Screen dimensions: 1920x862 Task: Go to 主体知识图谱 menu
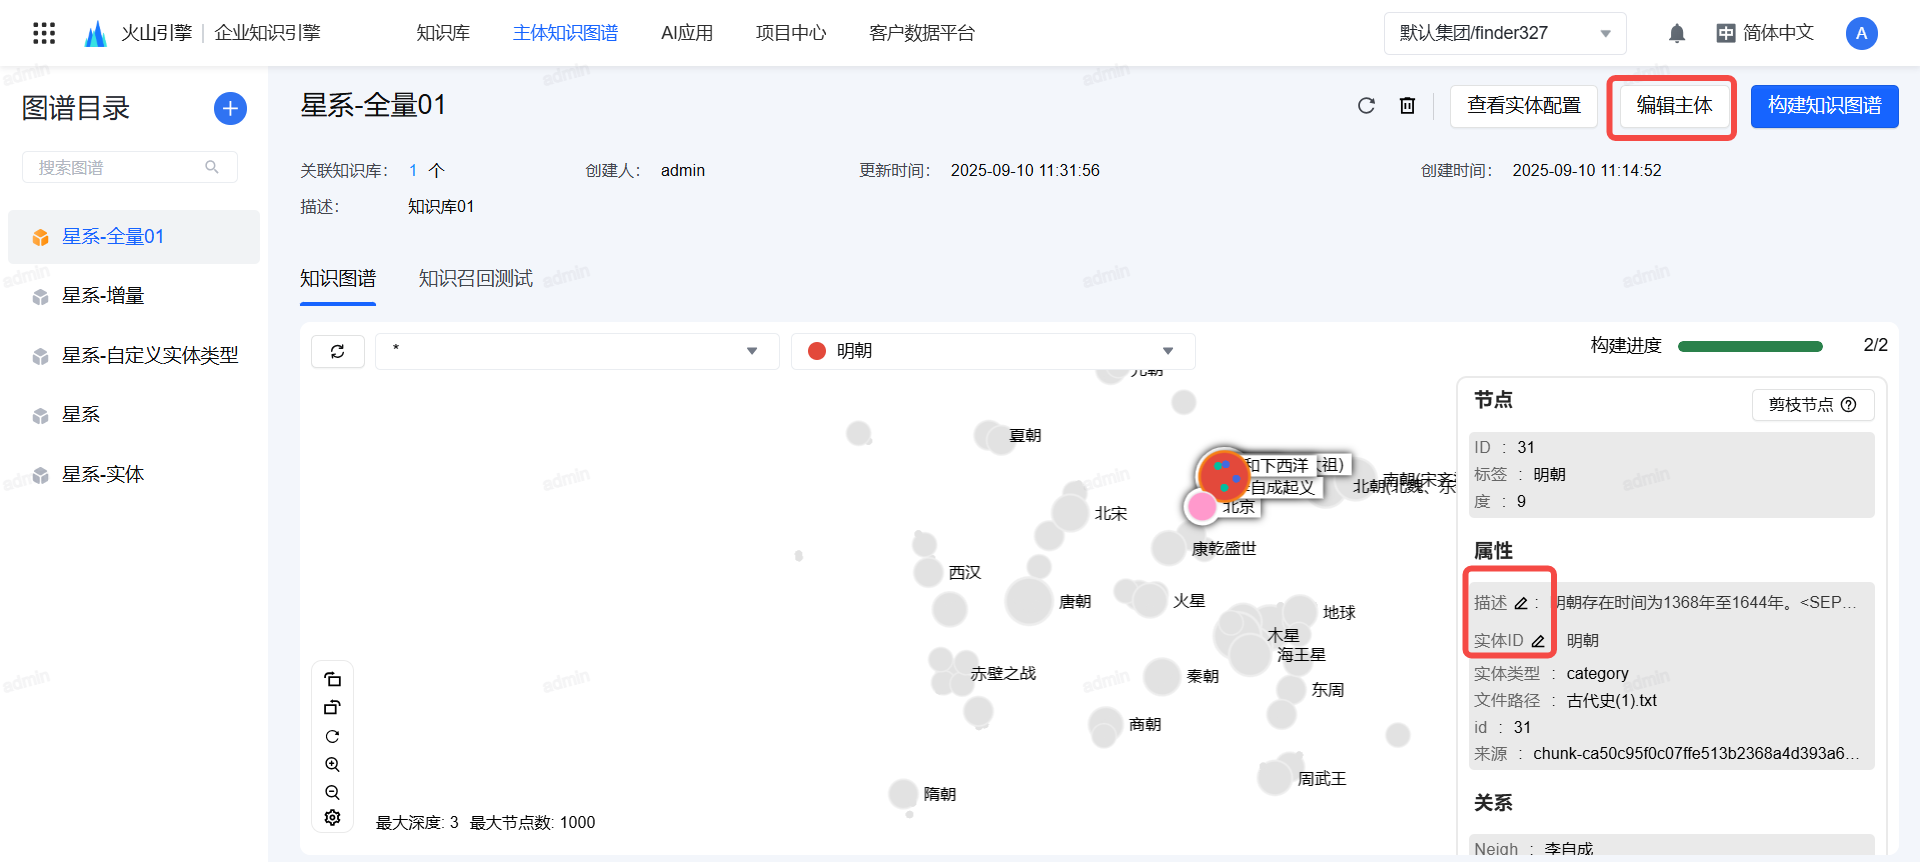[x=565, y=33]
